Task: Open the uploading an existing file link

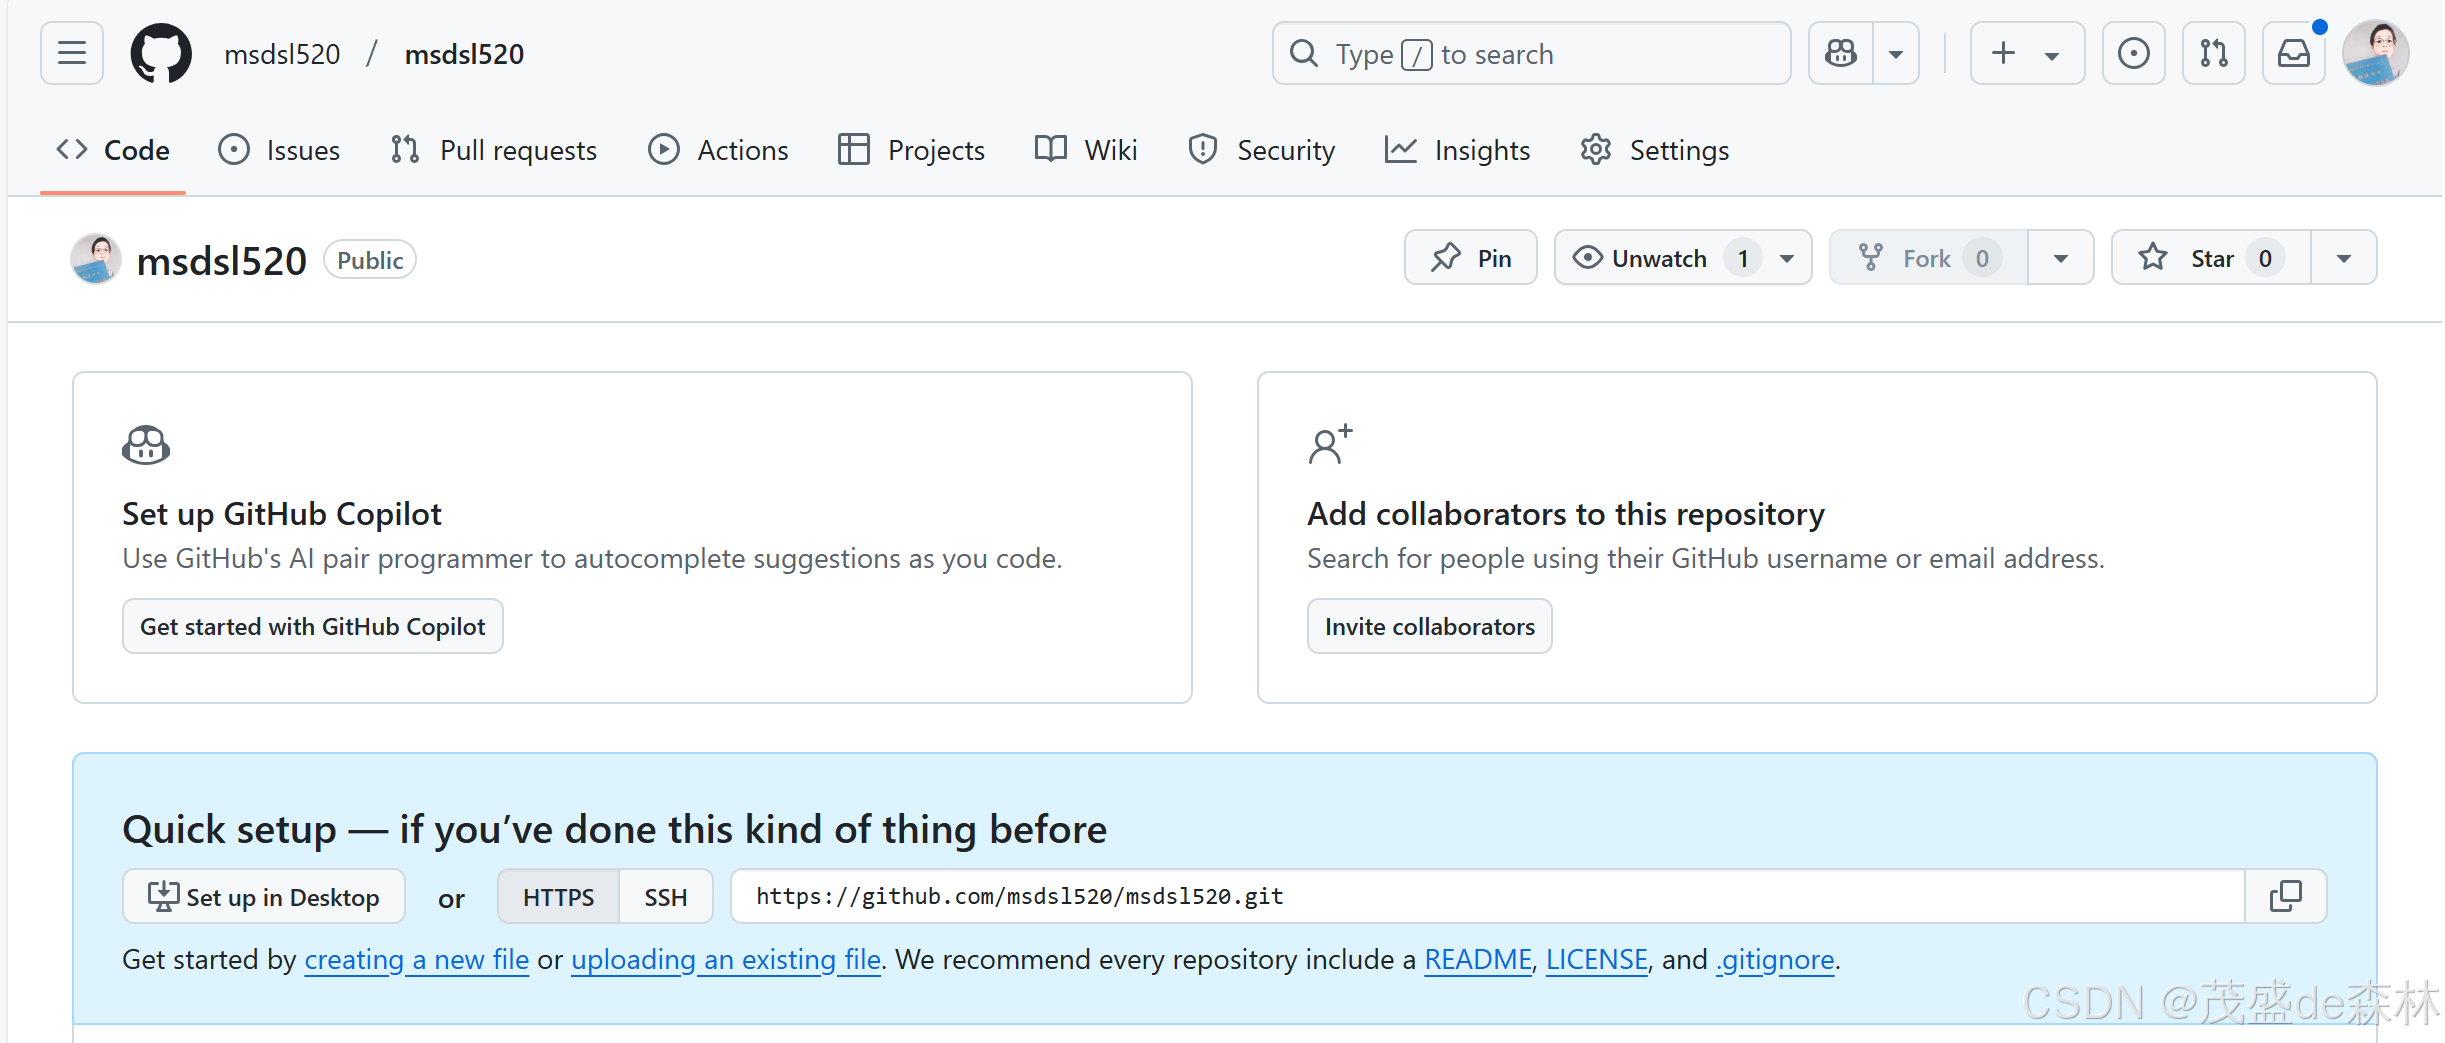Action: point(726,959)
